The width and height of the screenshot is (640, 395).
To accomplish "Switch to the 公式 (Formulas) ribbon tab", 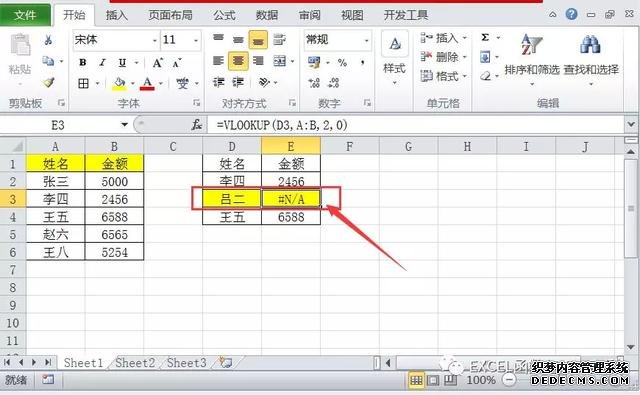I will tap(224, 16).
